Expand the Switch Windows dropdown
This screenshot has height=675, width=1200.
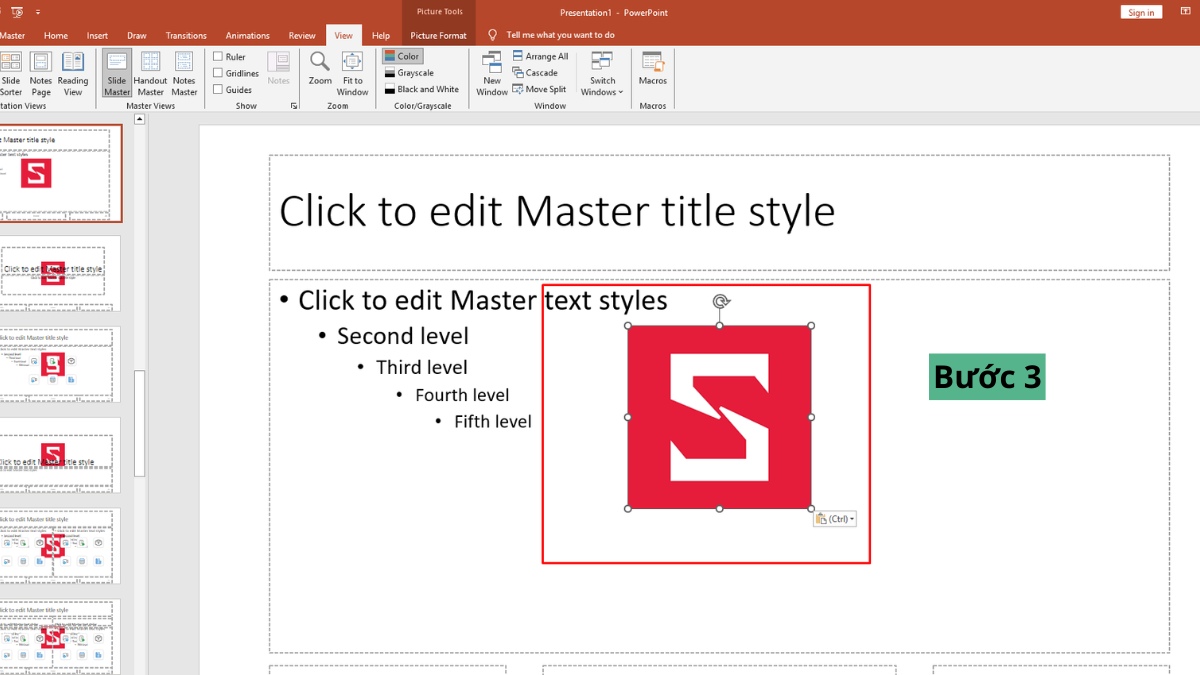[602, 73]
